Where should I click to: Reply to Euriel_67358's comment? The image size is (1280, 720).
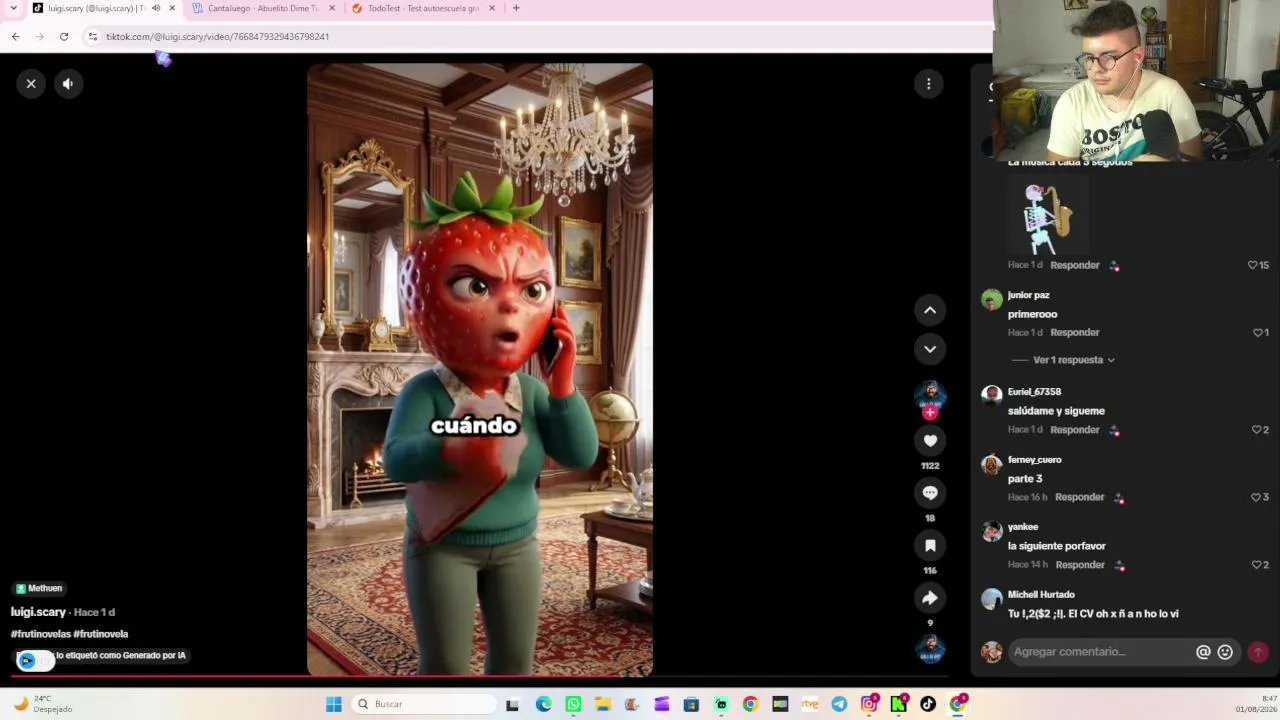pyautogui.click(x=1075, y=430)
